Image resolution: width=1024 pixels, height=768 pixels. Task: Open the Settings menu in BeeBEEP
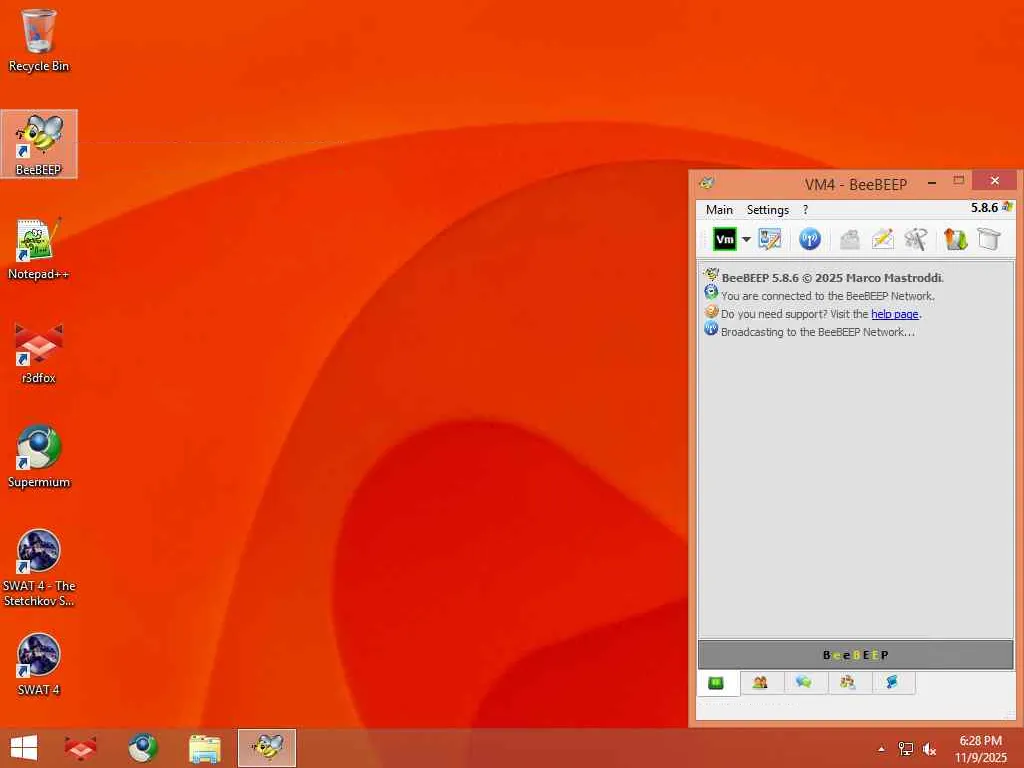click(x=767, y=210)
